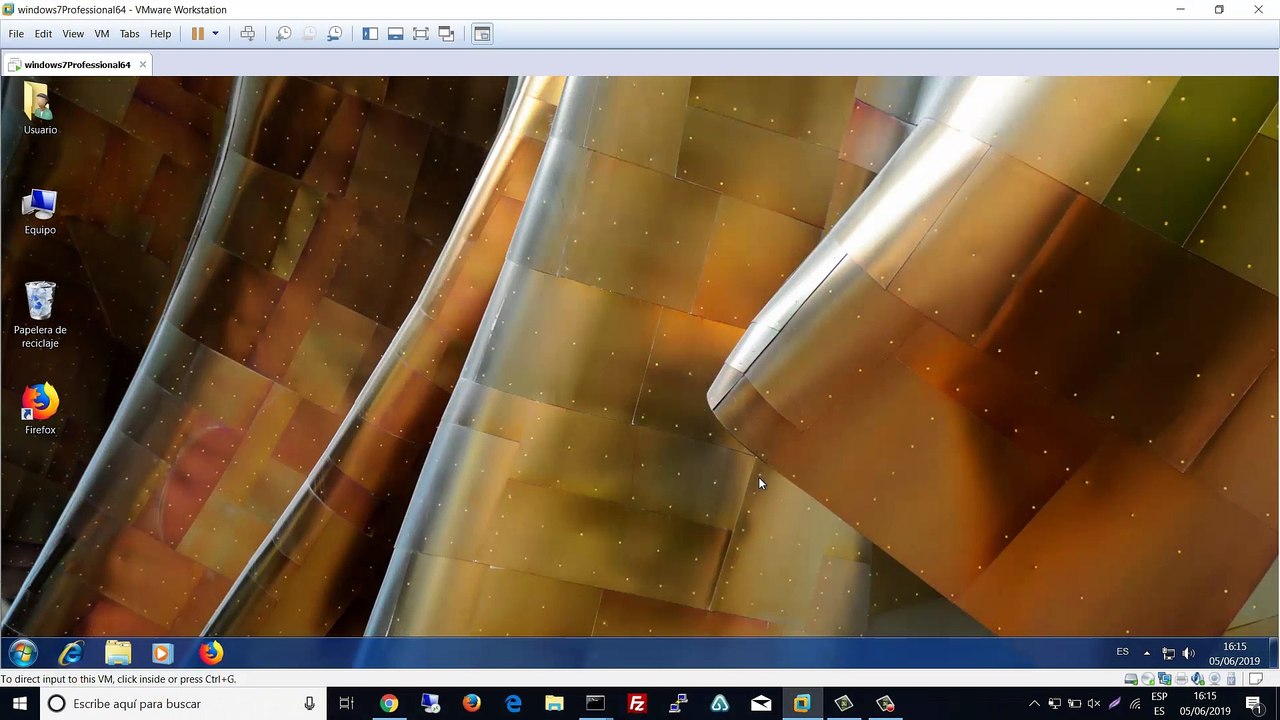The height and width of the screenshot is (720, 1280).
Task: Click the VMware Workstation taskbar icon
Action: [802, 704]
